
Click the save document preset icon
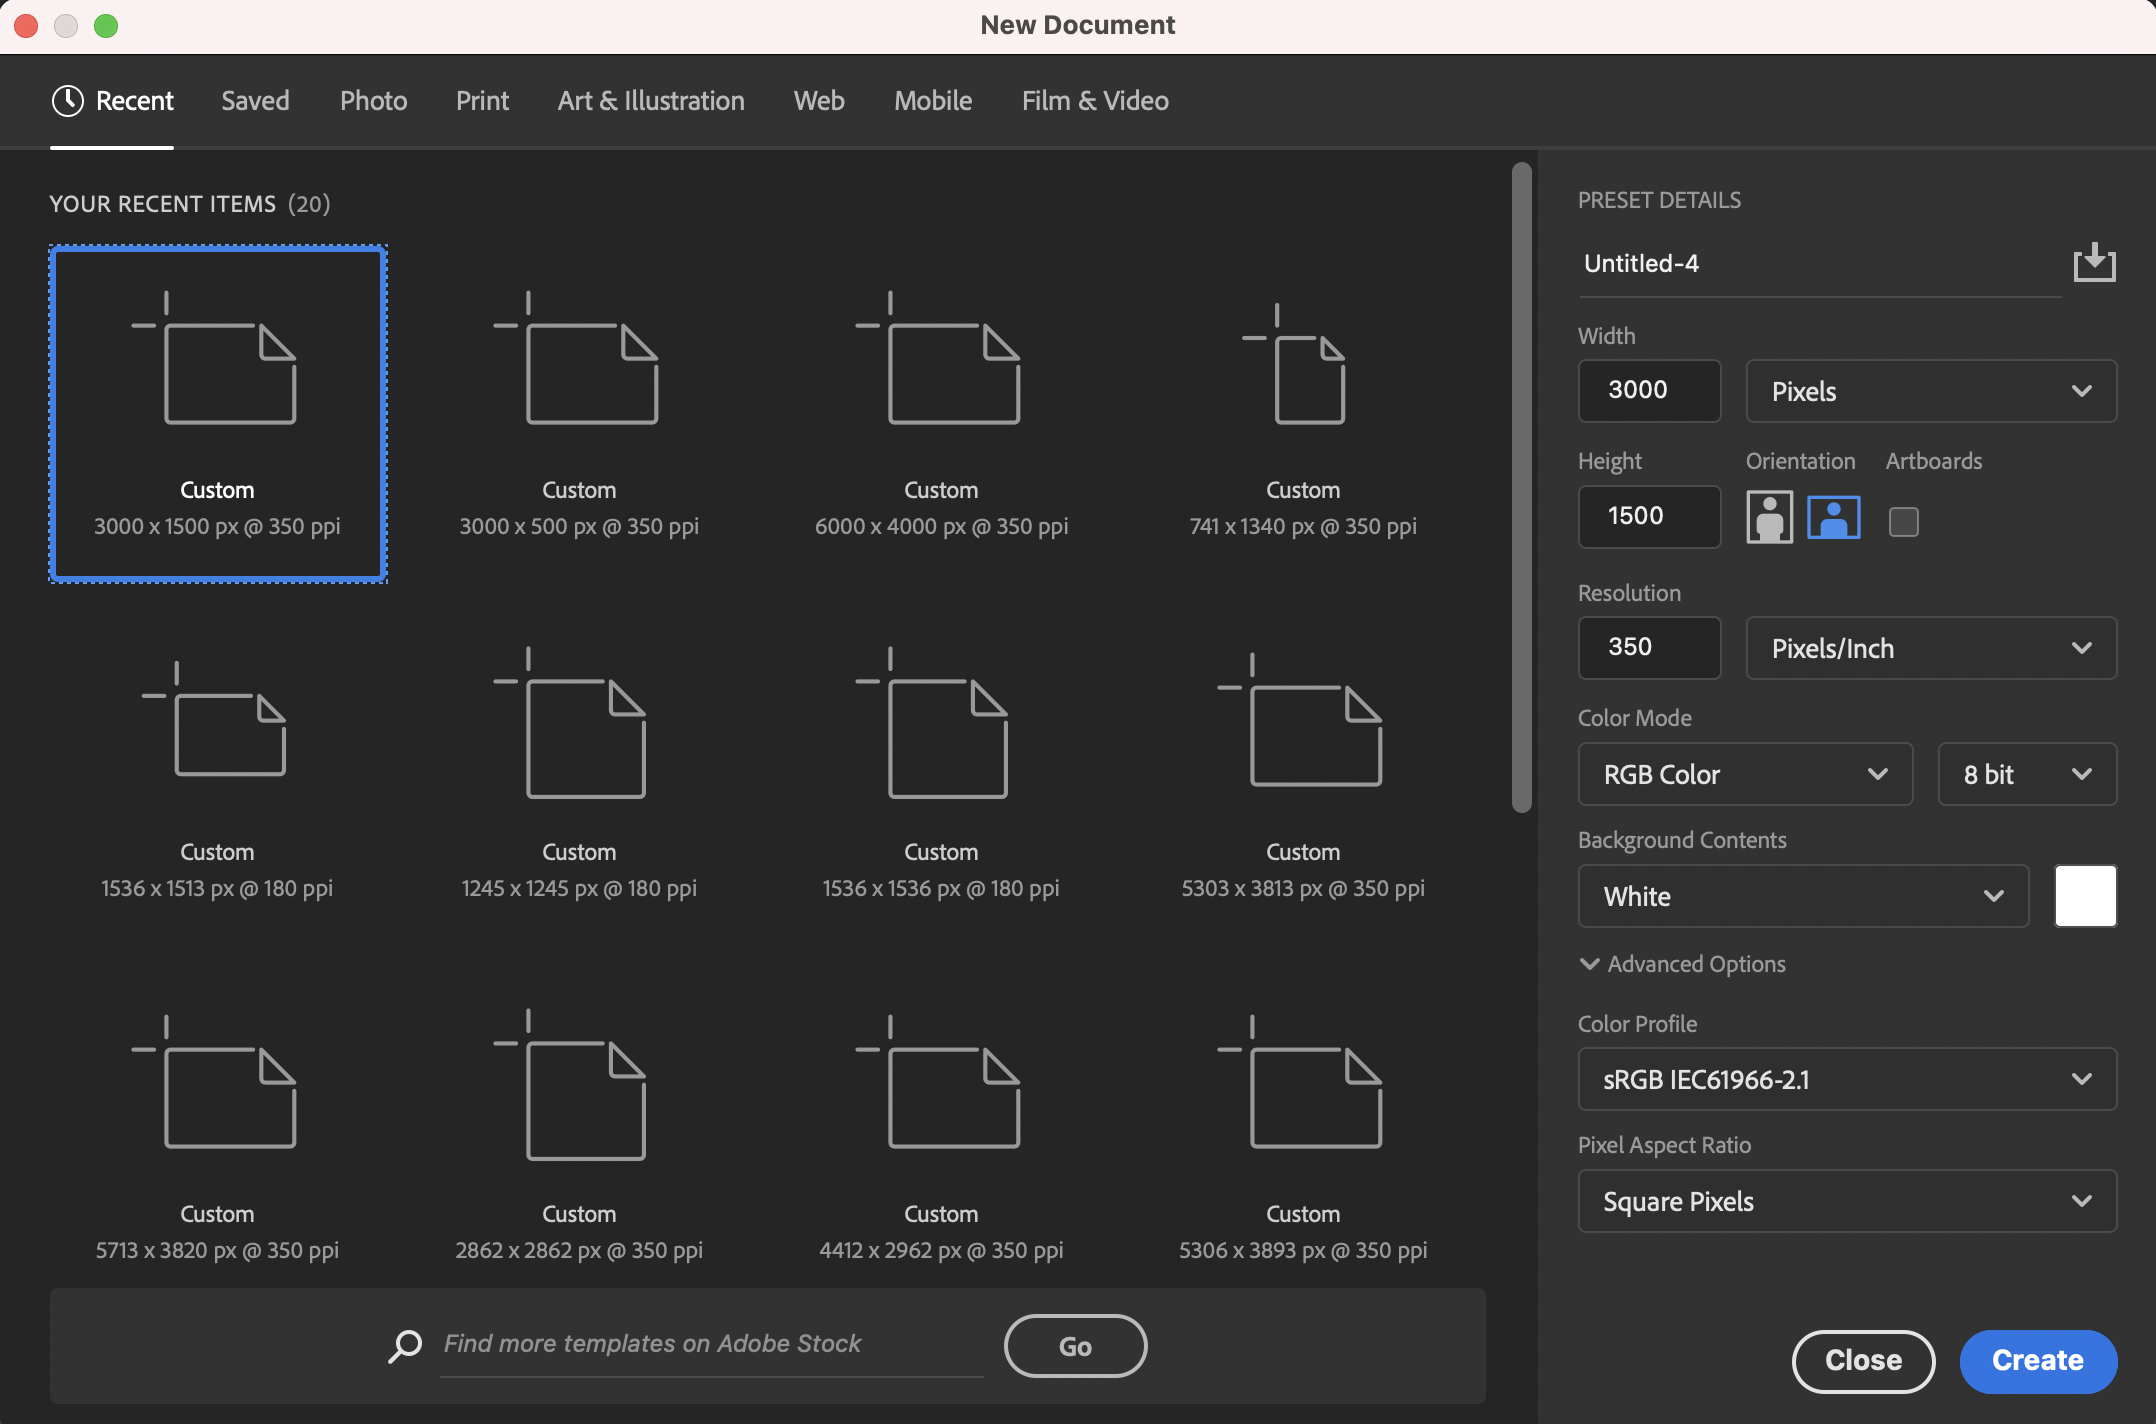2094,263
